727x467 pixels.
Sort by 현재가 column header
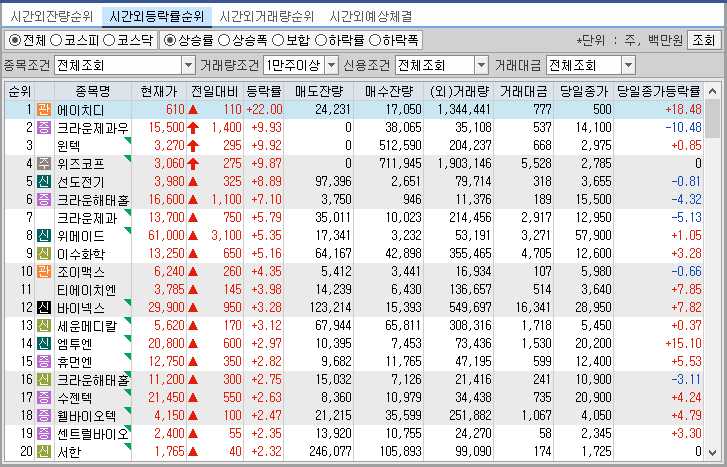coord(159,92)
